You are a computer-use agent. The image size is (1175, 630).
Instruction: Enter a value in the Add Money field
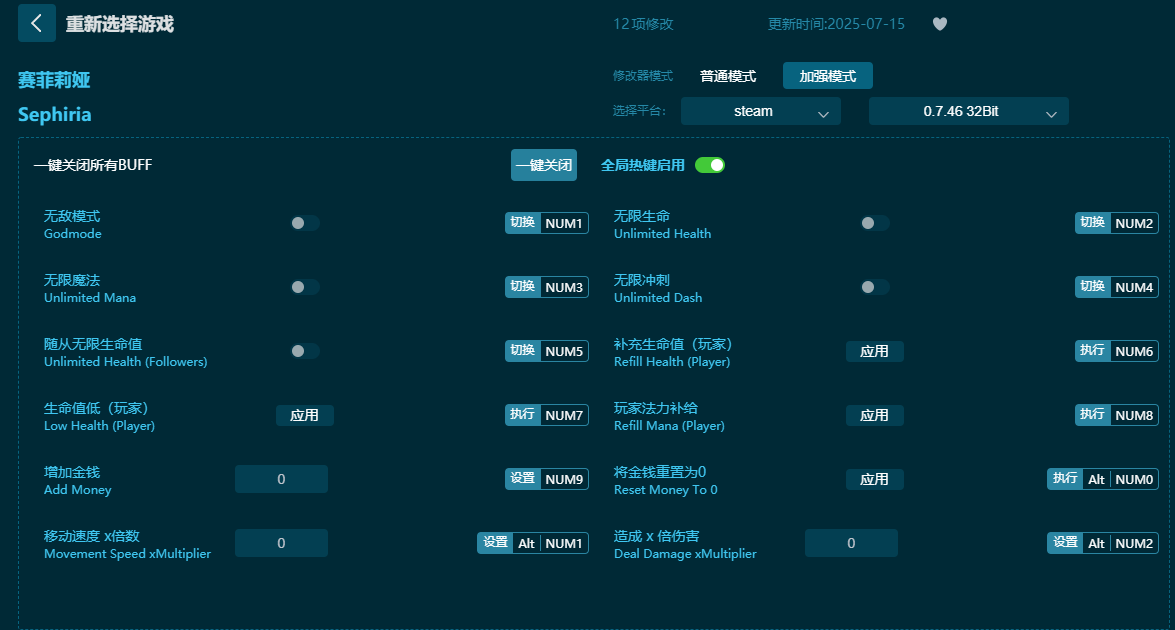tap(281, 479)
